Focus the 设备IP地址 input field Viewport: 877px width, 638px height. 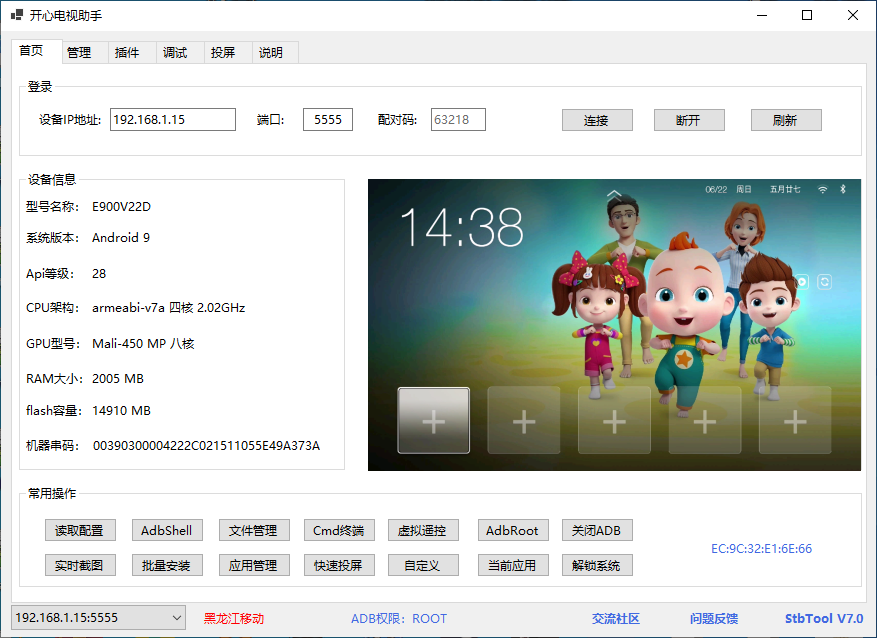click(x=173, y=120)
